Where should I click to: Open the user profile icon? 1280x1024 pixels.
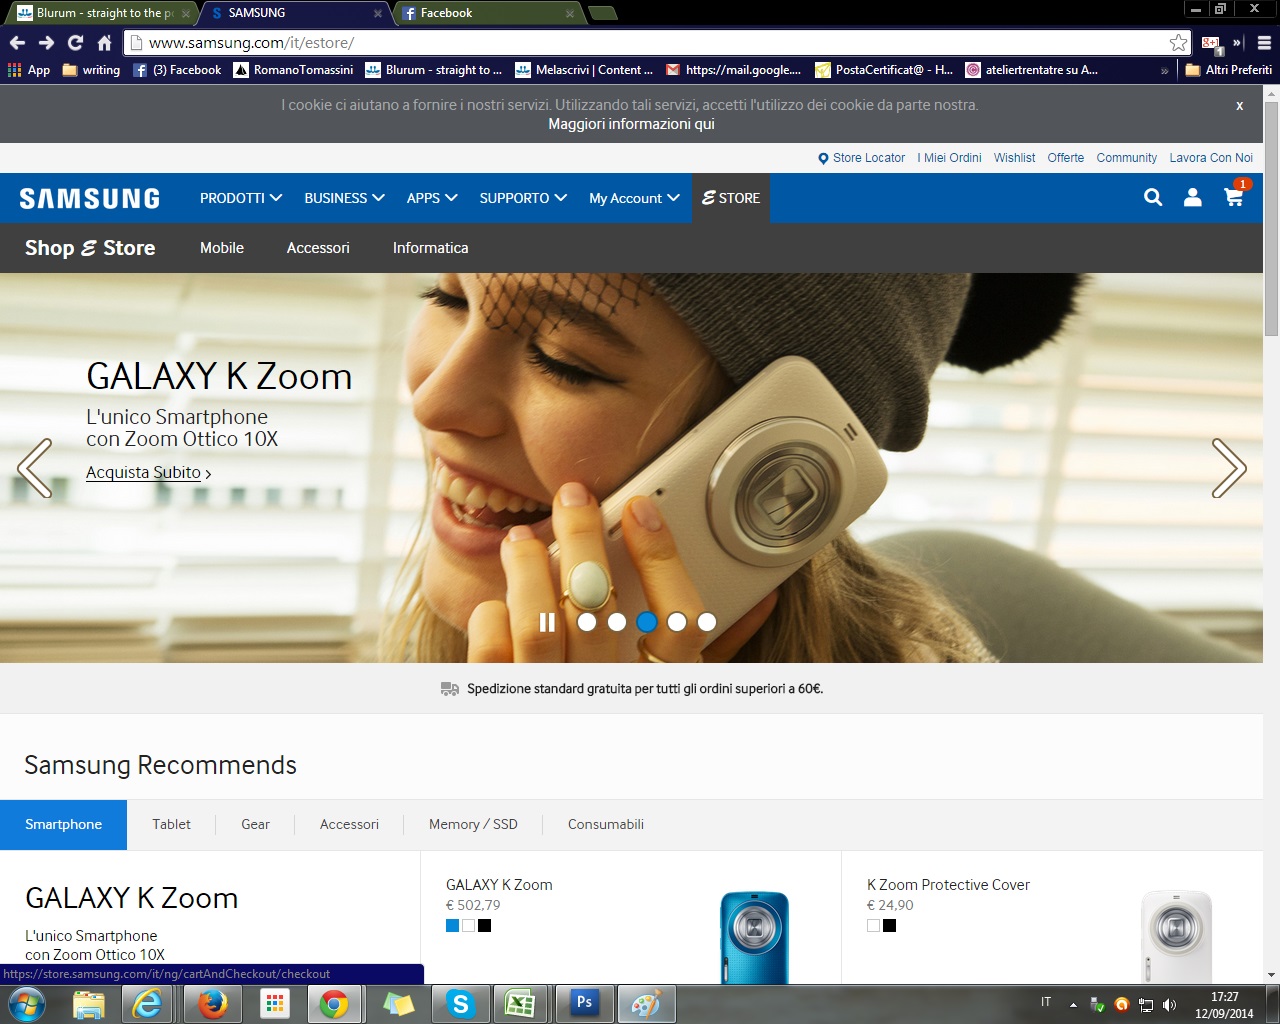click(x=1193, y=198)
